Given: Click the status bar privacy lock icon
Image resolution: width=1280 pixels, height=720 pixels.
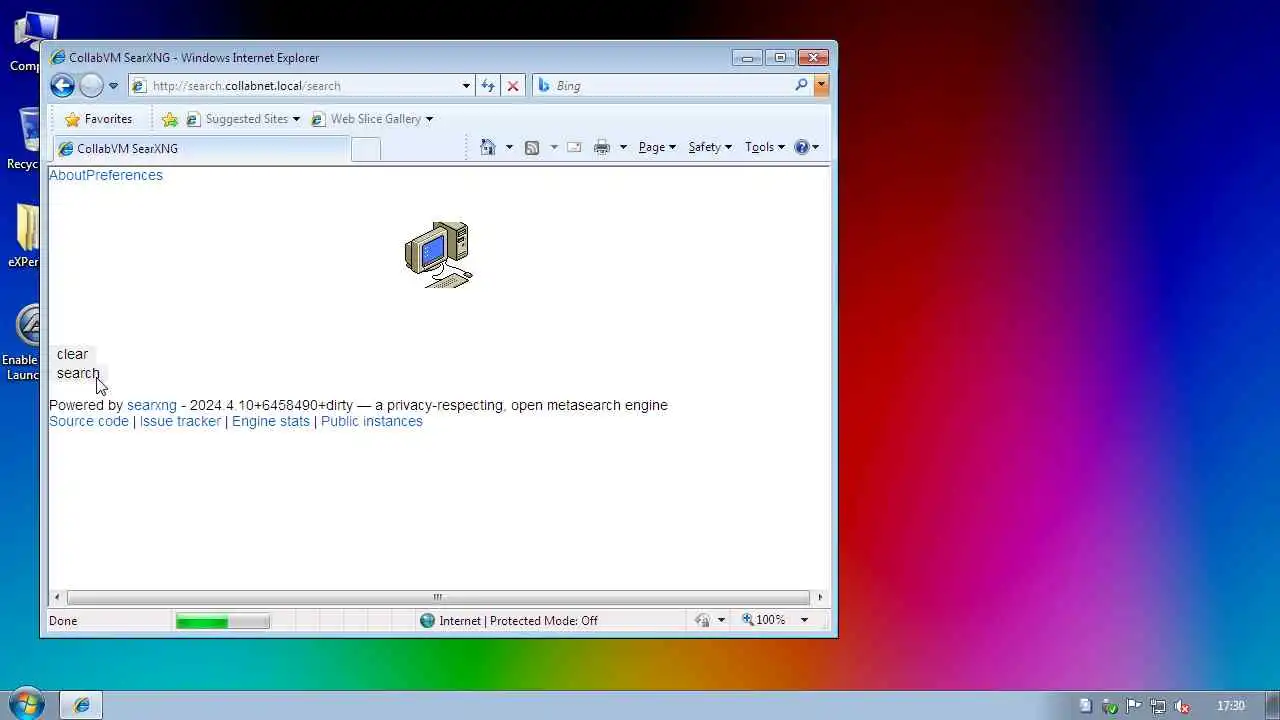Looking at the screenshot, I should 702,621.
